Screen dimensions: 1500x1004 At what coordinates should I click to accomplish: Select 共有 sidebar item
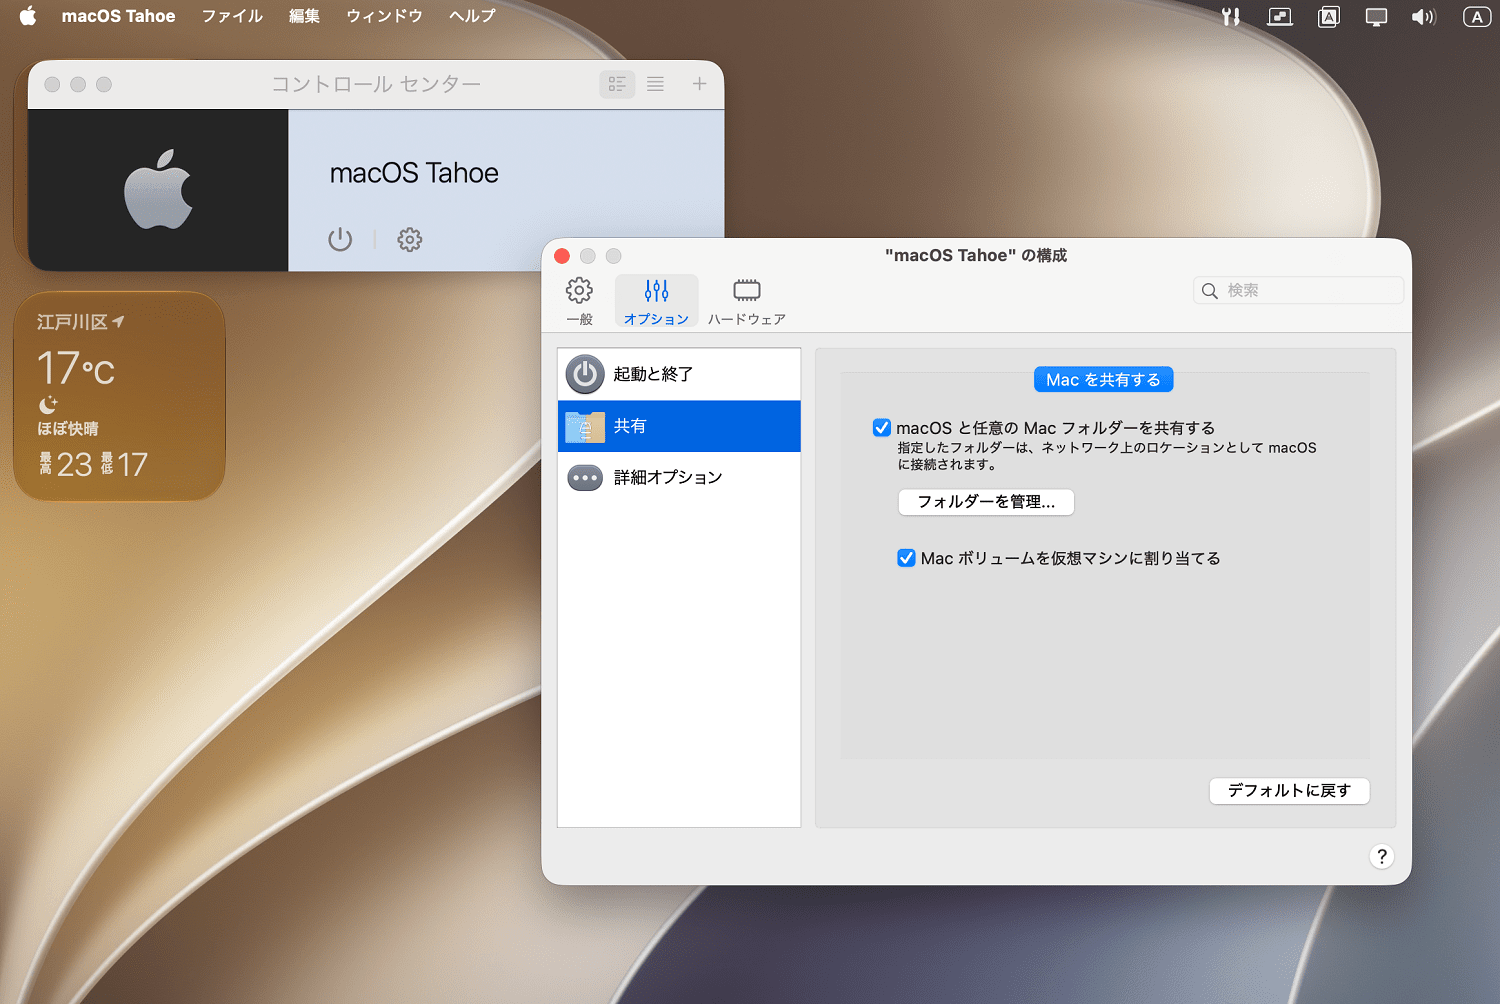click(679, 426)
